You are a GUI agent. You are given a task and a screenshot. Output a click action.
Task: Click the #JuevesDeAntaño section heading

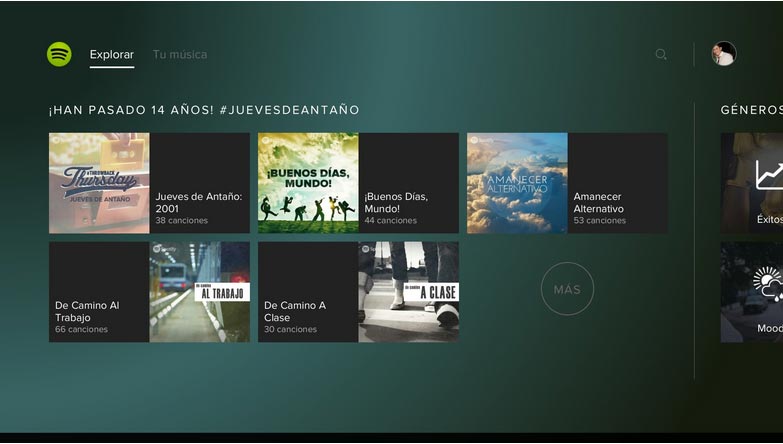coord(204,110)
